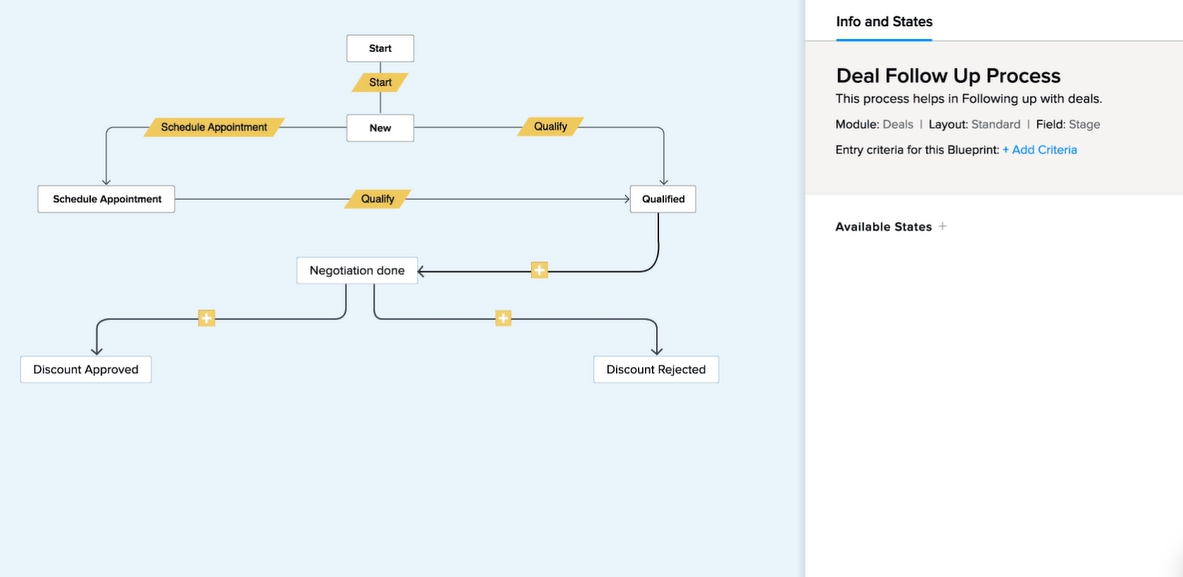Click the Available States heading
The width and height of the screenshot is (1183, 577).
tap(883, 227)
